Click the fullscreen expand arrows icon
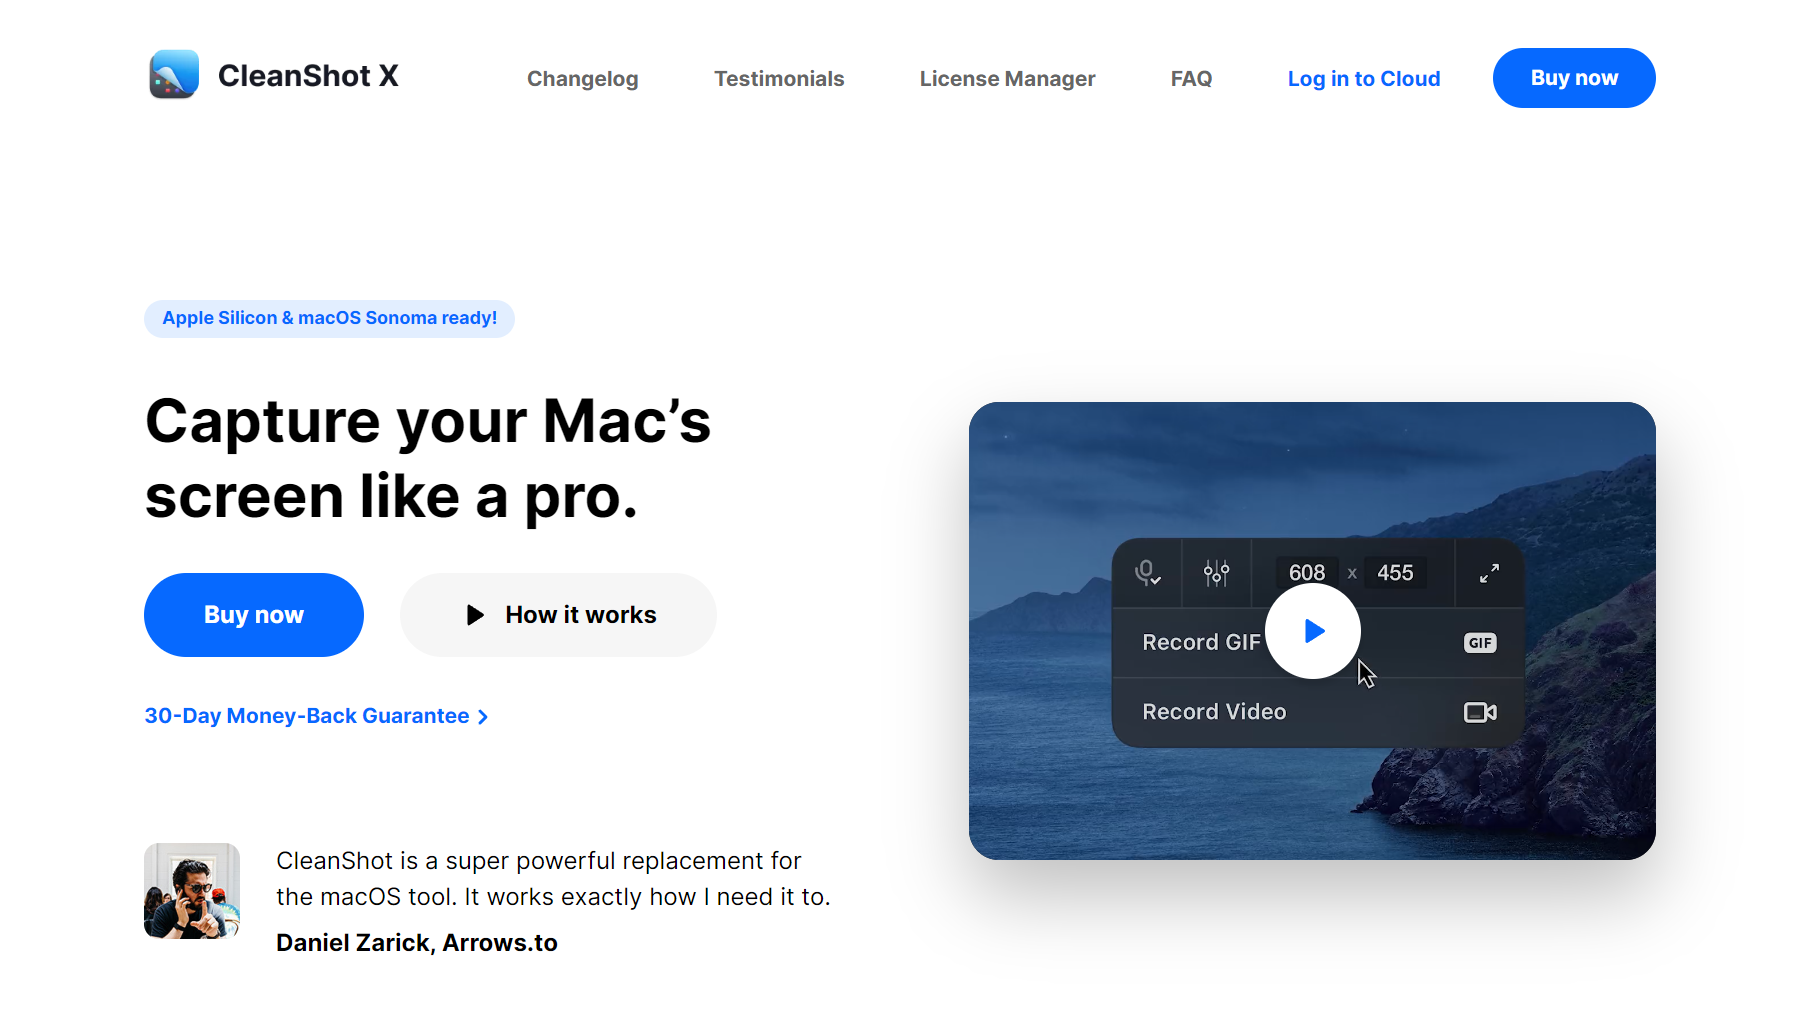 pos(1489,573)
